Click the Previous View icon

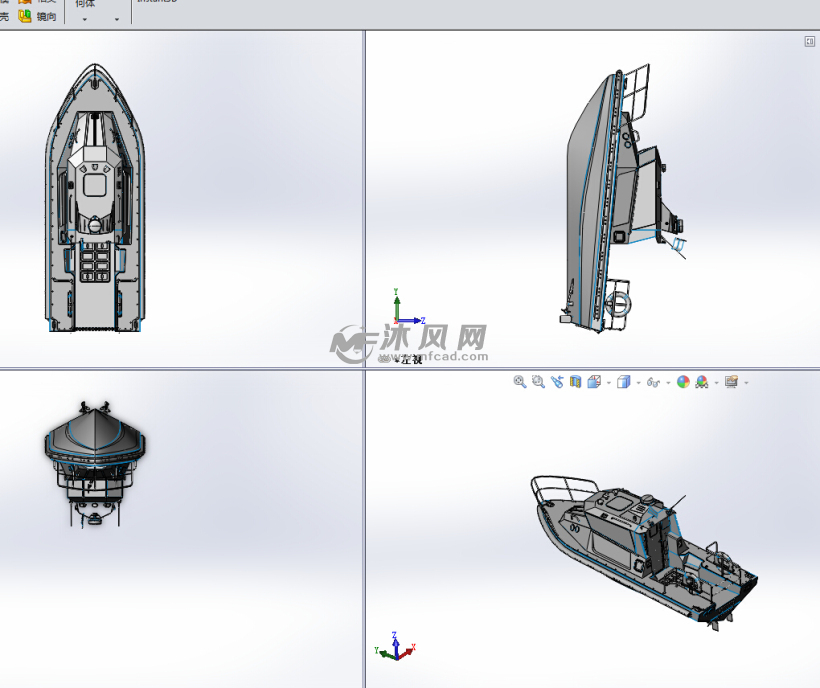[557, 382]
